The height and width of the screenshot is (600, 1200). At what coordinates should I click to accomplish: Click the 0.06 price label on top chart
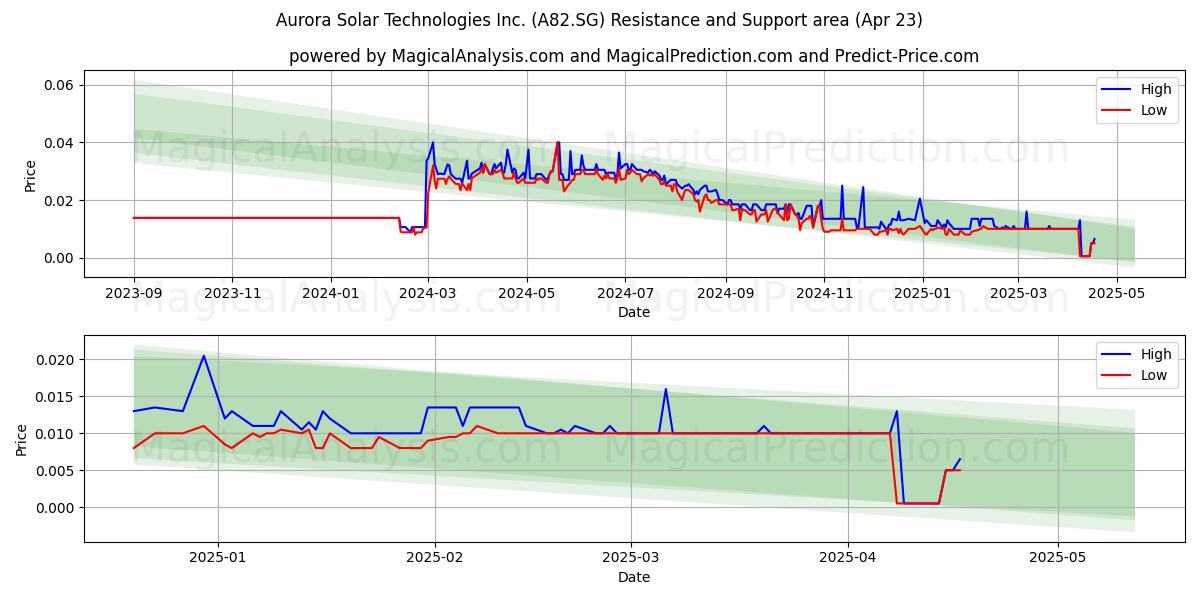(59, 85)
